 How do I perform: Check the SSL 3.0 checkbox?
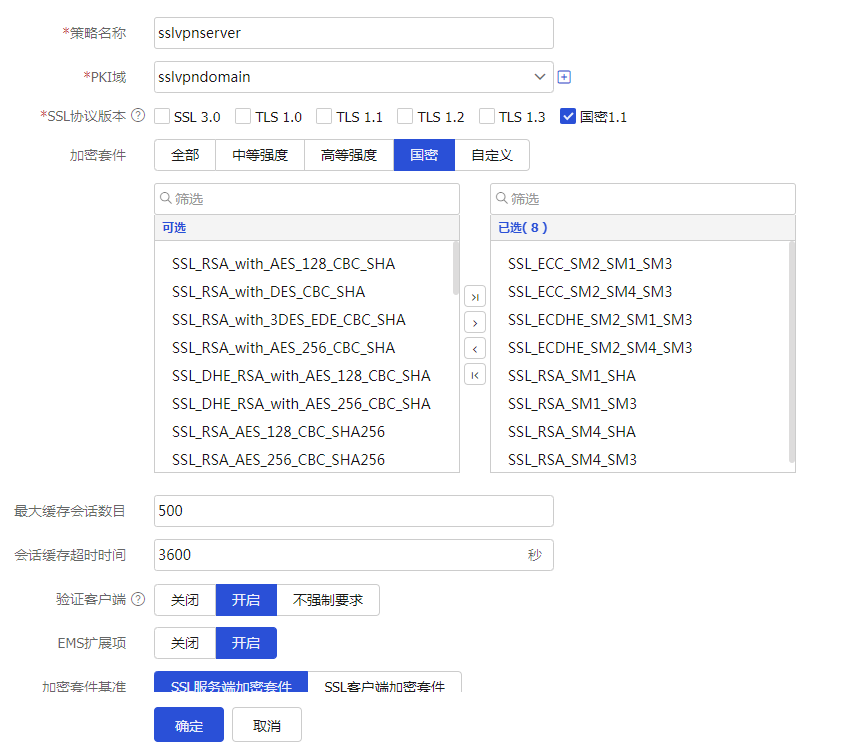162,117
